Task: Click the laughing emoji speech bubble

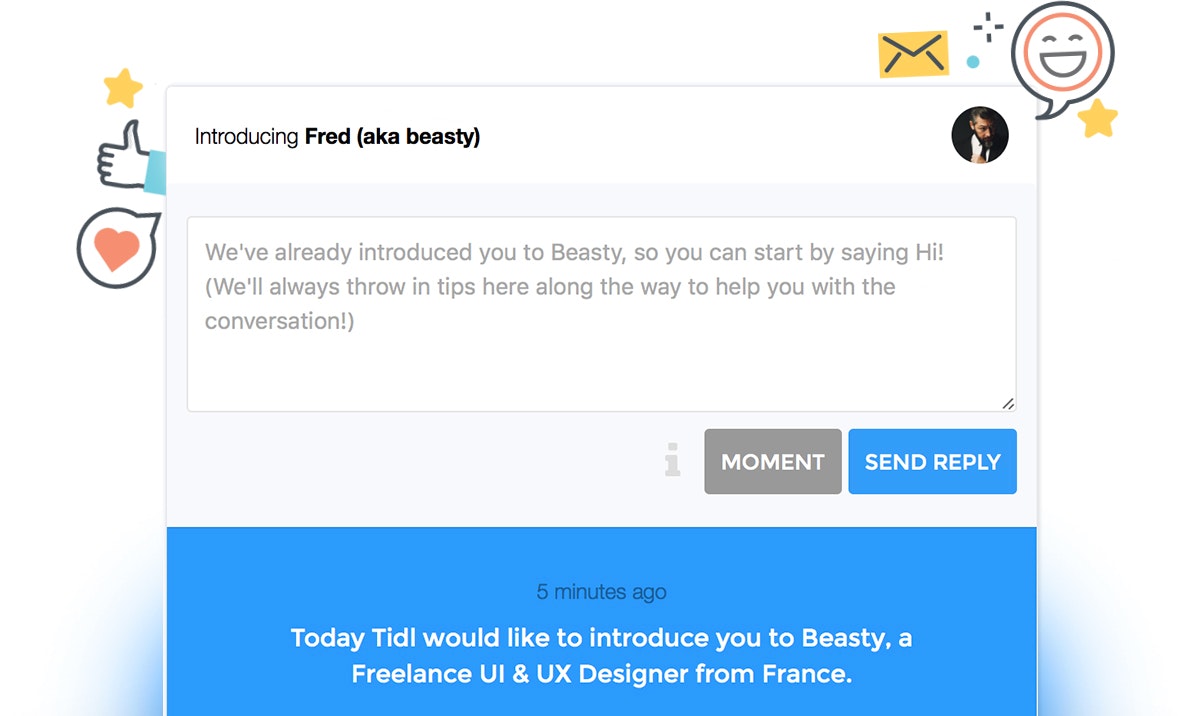Action: click(1060, 59)
